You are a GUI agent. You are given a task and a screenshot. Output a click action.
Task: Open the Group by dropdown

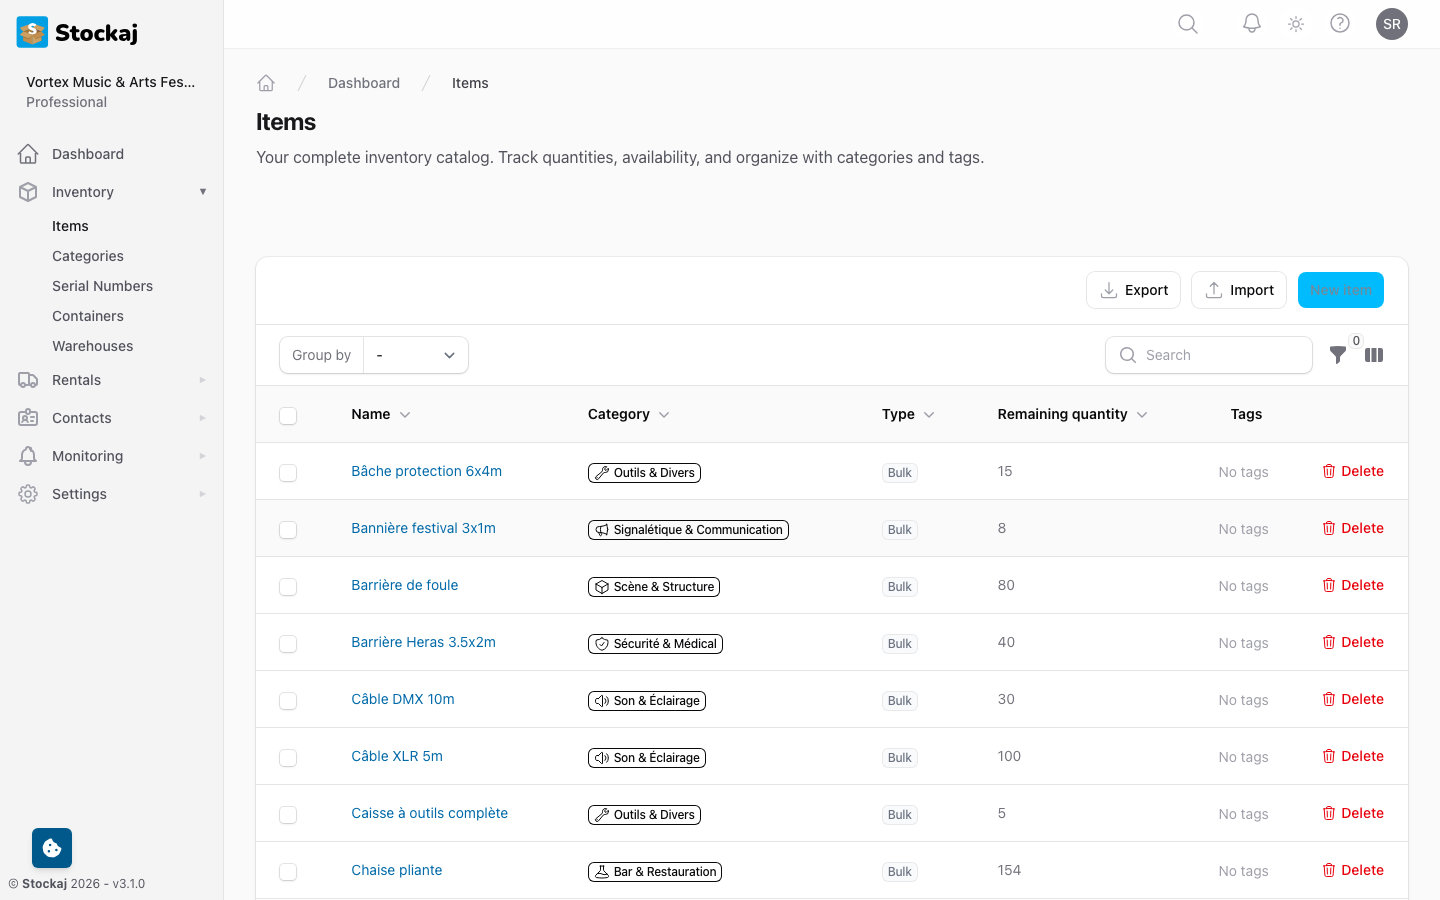(x=415, y=355)
